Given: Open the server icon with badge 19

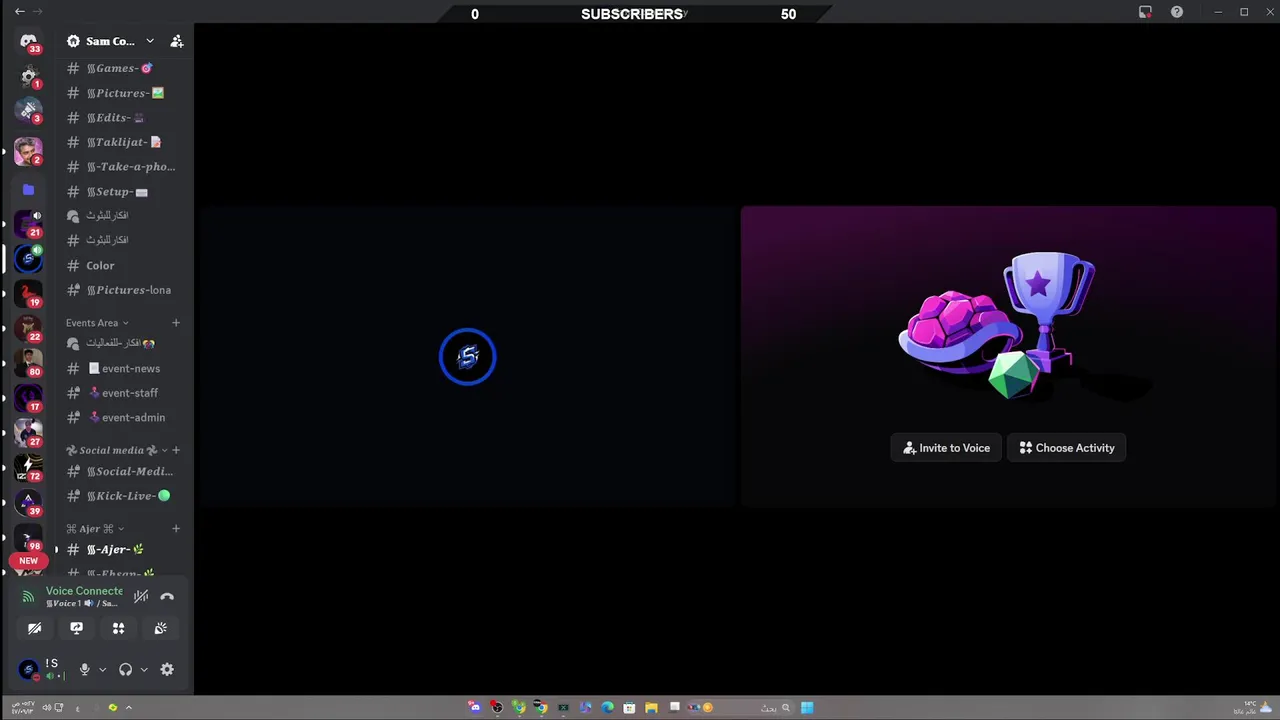Looking at the screenshot, I should point(28,293).
